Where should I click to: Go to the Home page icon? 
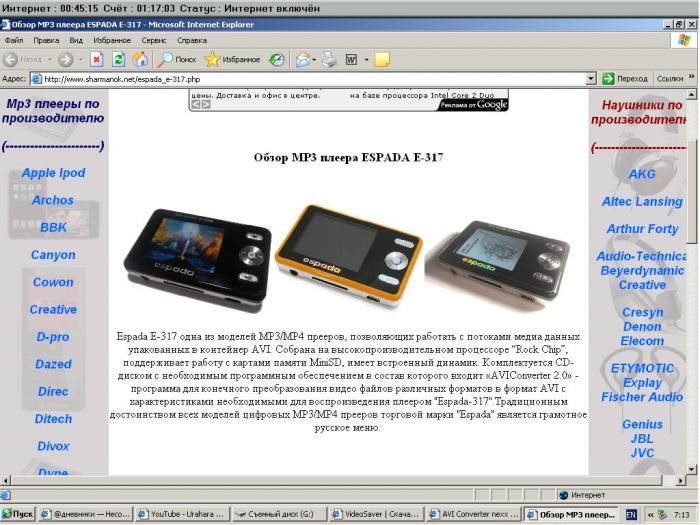140,59
